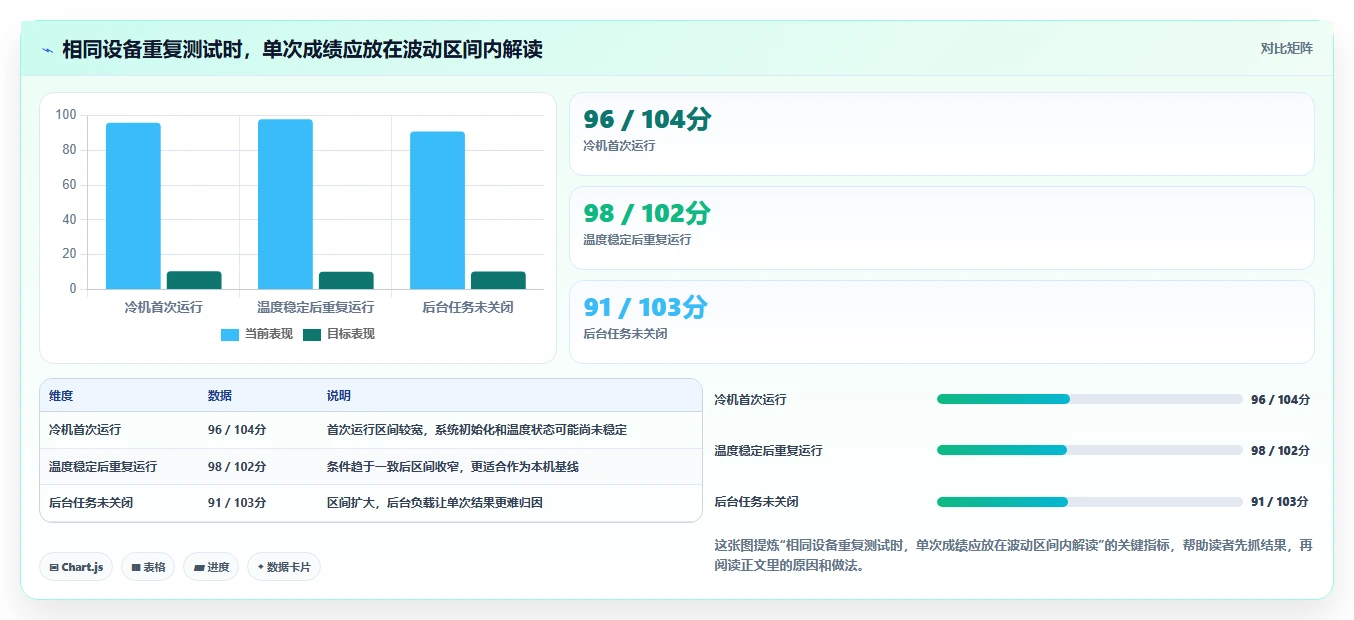The image size is (1354, 620).
Task: Click the progress bar for 冷机首次运行
Action: pyautogui.click(x=1090, y=399)
